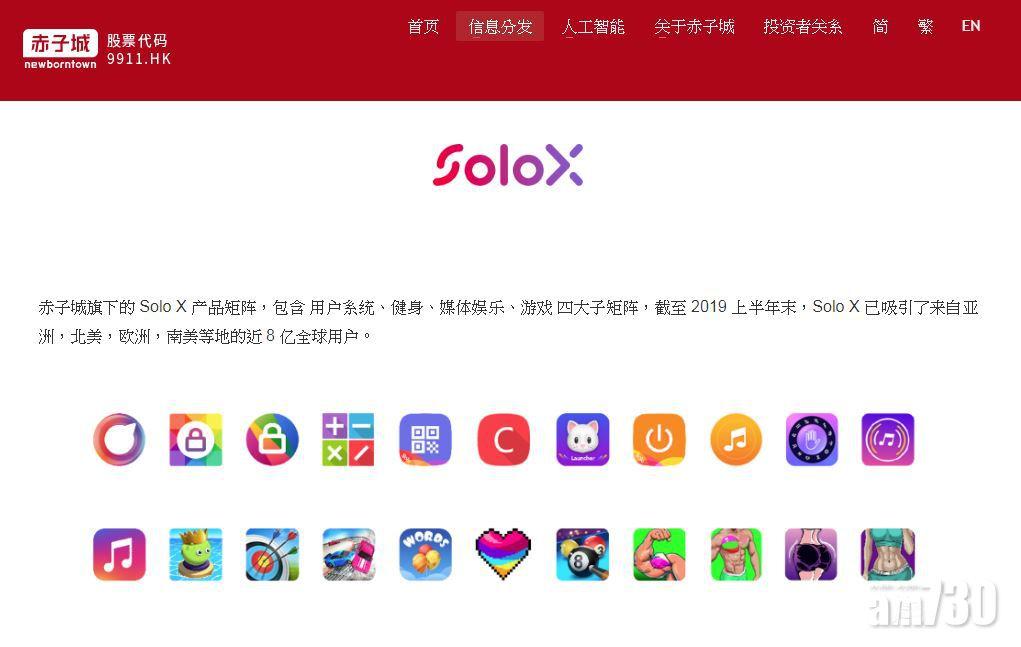Open 投资者关系 navigation link
The width and height of the screenshot is (1021, 647).
tap(803, 27)
